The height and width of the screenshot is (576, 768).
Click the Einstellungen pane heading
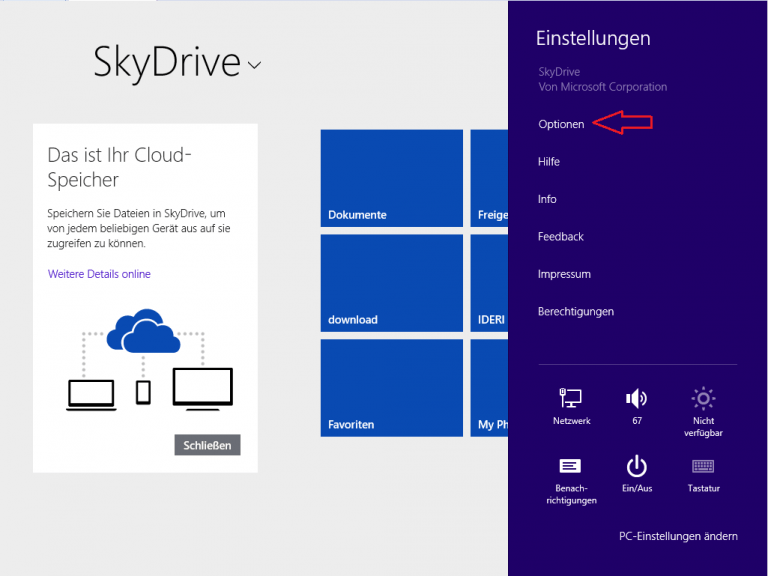coord(593,38)
